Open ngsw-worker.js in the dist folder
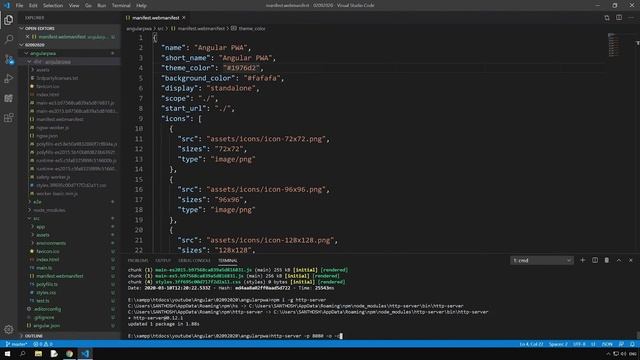Screen dimensions: 640x360 pyautogui.click(x=53, y=128)
